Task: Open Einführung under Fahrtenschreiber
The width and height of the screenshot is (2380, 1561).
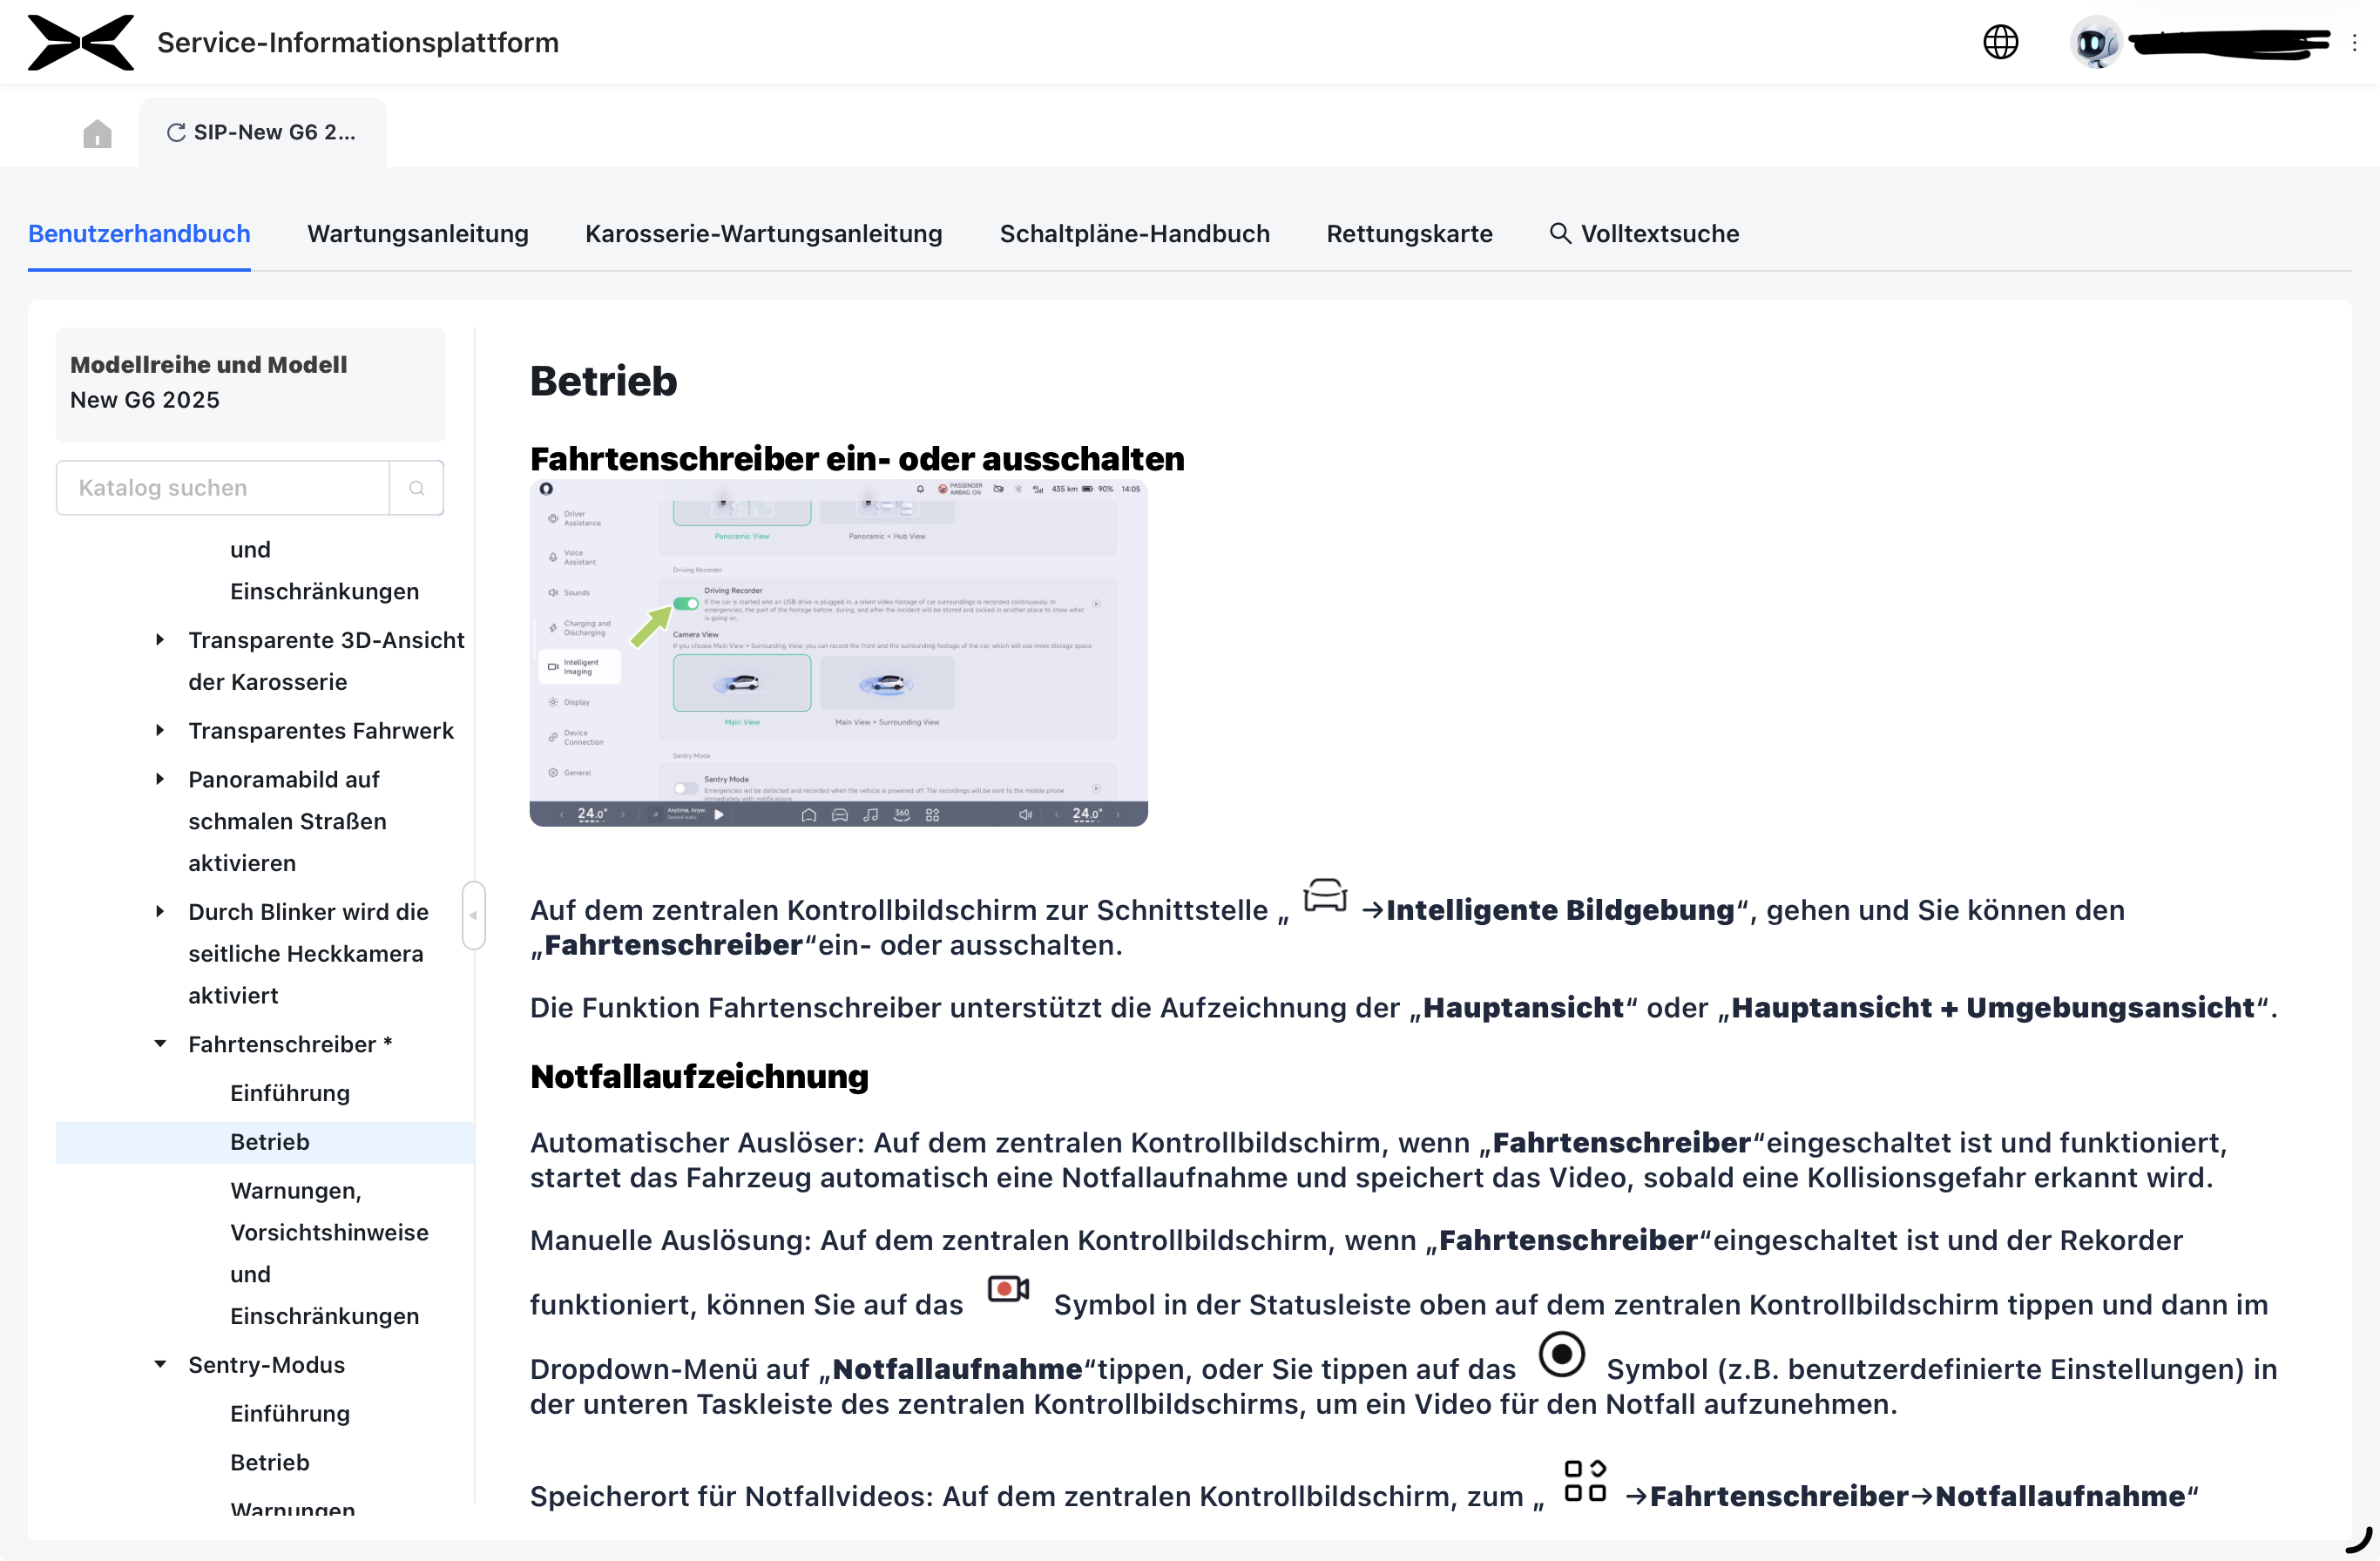Action: 289,1093
